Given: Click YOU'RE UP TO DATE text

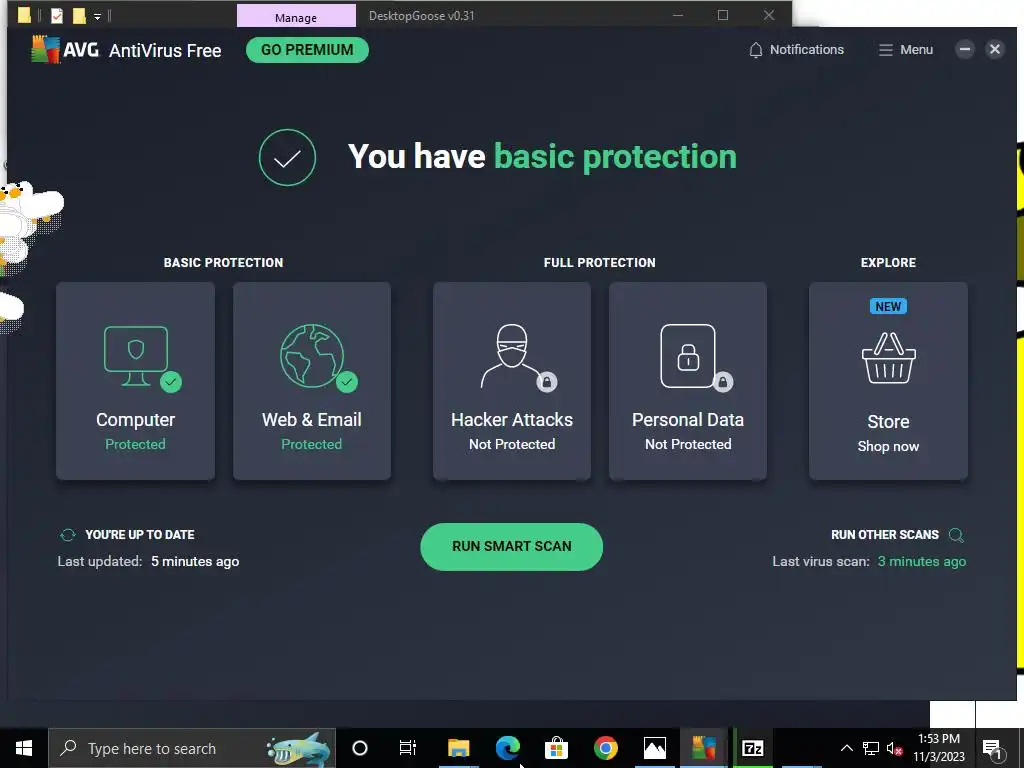Looking at the screenshot, I should pos(140,535).
